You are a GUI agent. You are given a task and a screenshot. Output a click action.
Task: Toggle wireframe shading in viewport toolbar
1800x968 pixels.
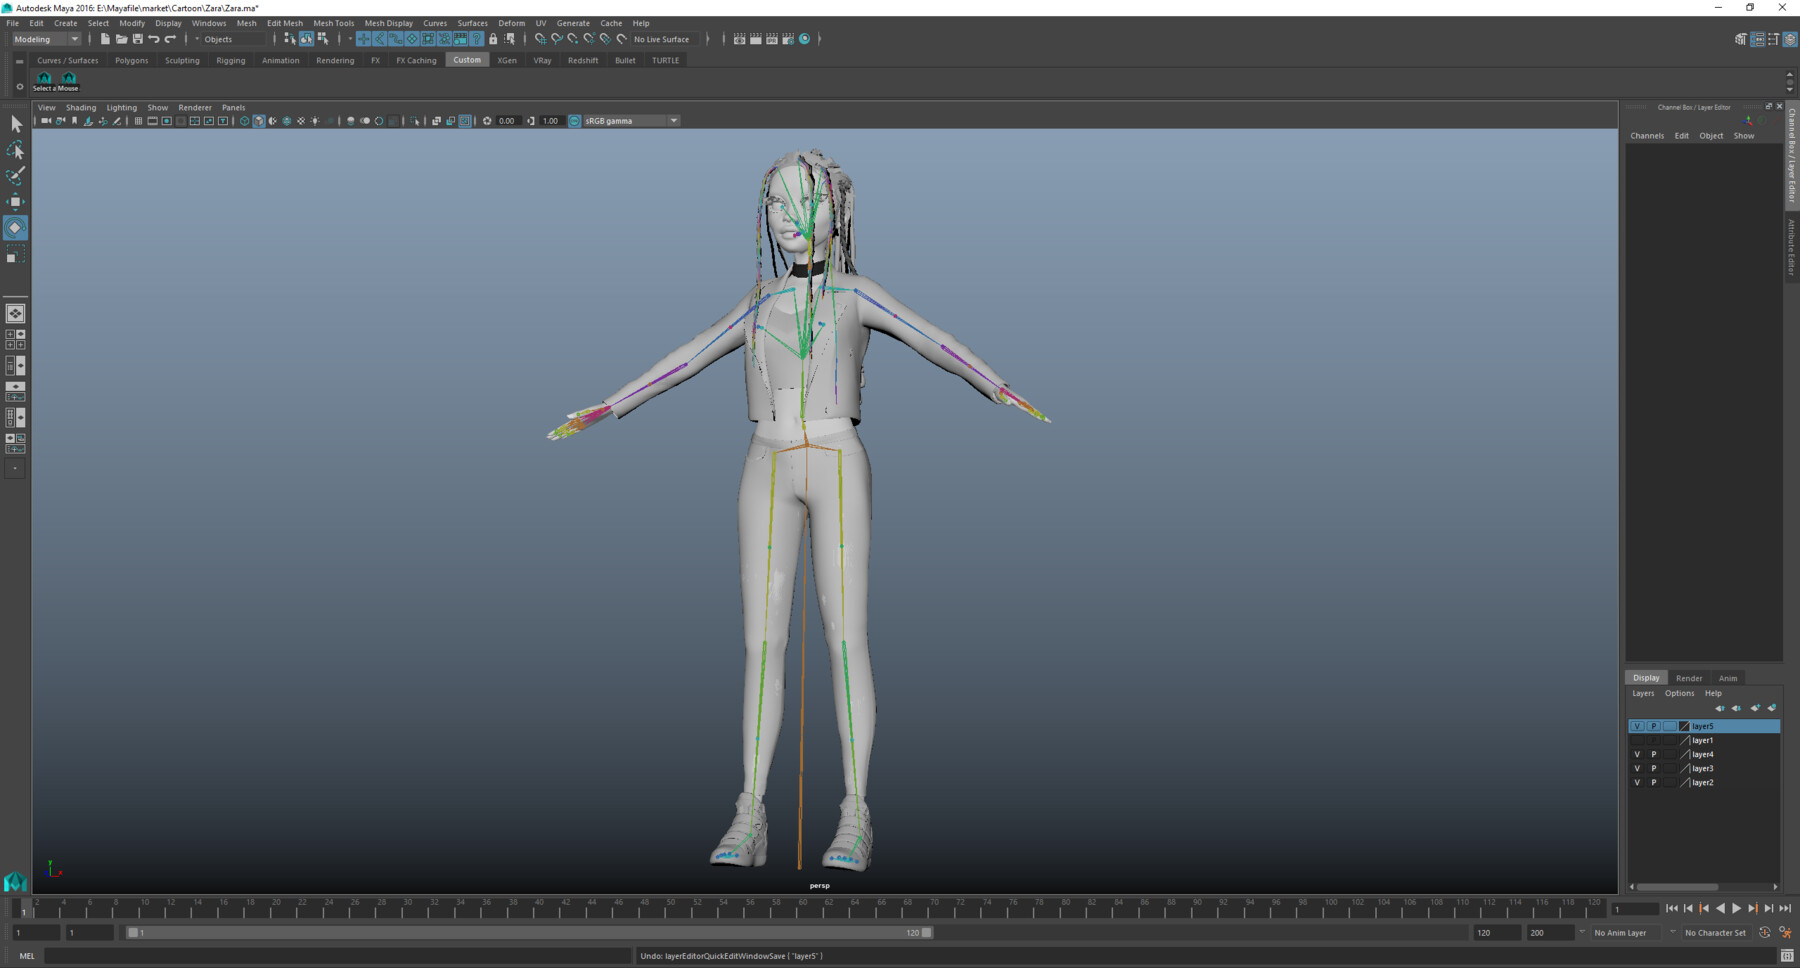(245, 121)
